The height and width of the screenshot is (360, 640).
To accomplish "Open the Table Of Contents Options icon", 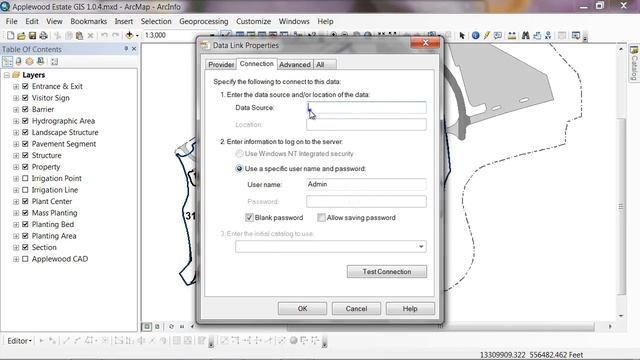I will pyautogui.click(x=54, y=62).
